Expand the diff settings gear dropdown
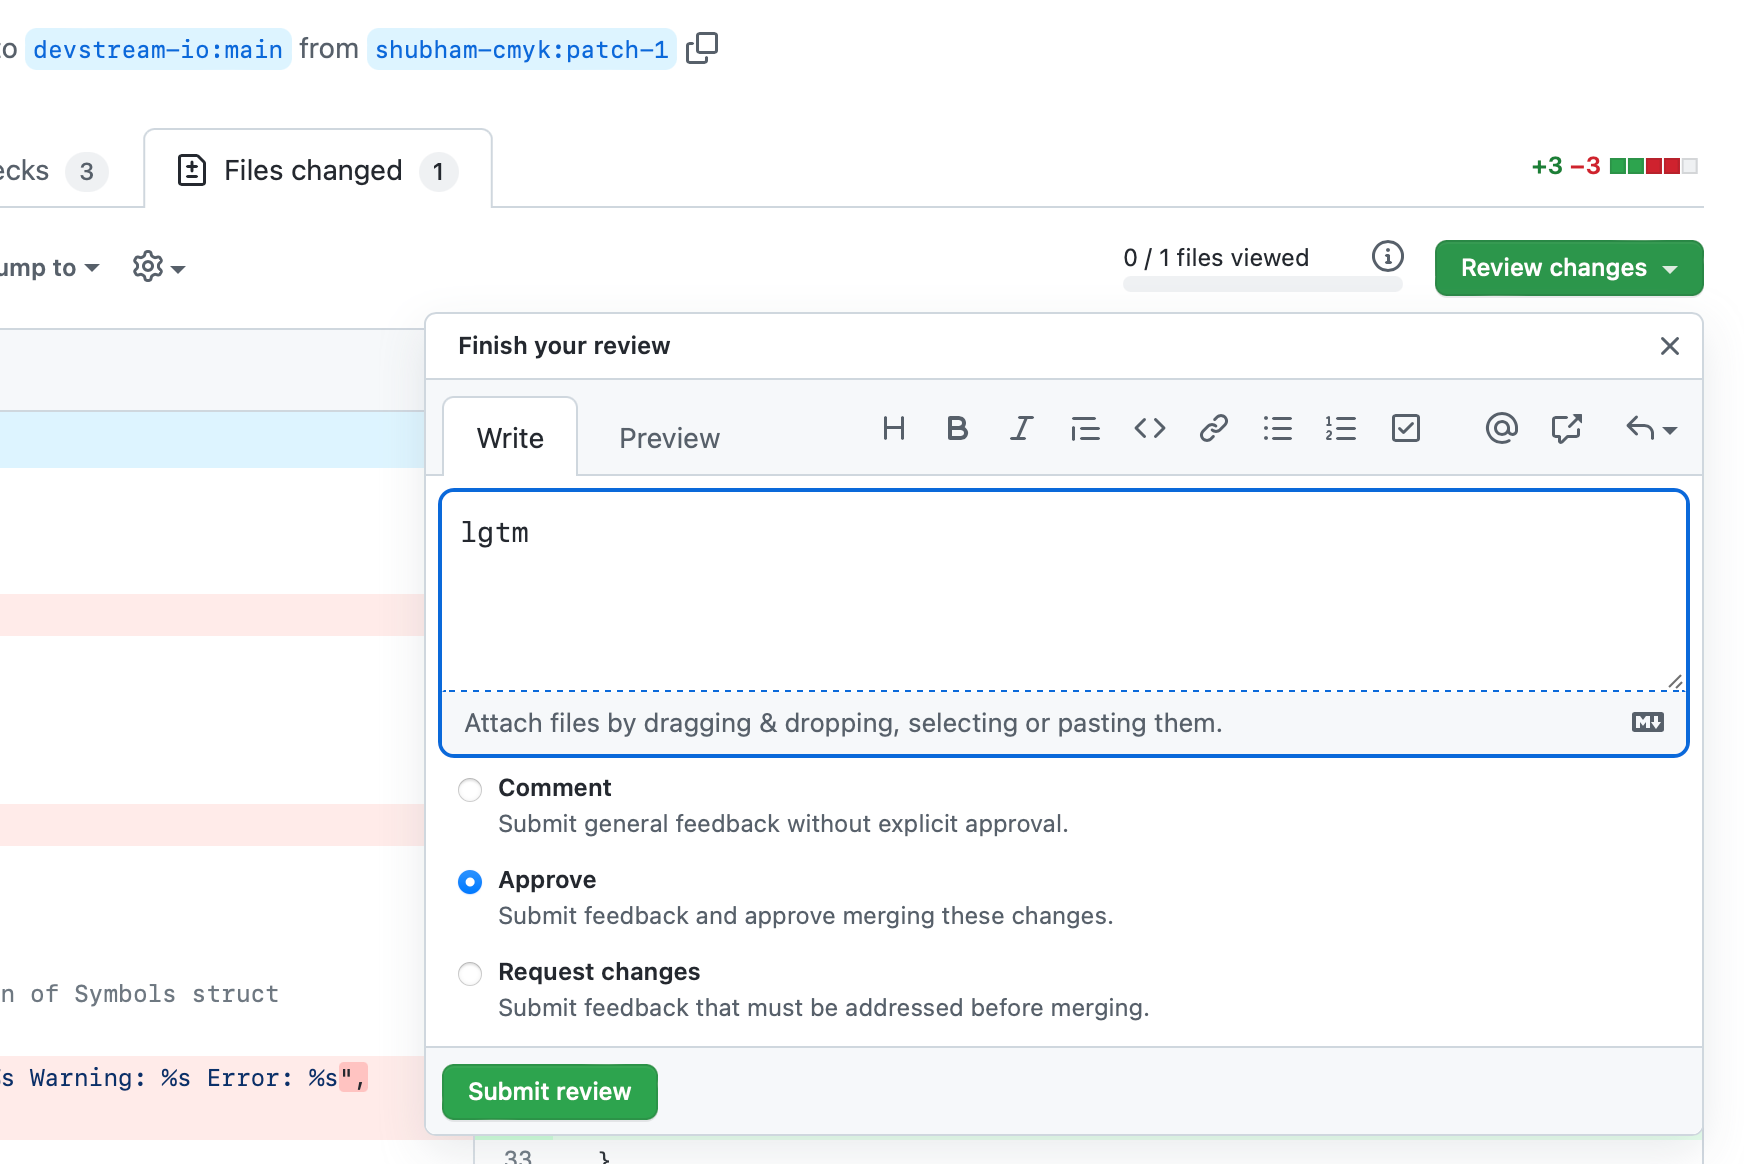The height and width of the screenshot is (1164, 1744). click(x=159, y=267)
